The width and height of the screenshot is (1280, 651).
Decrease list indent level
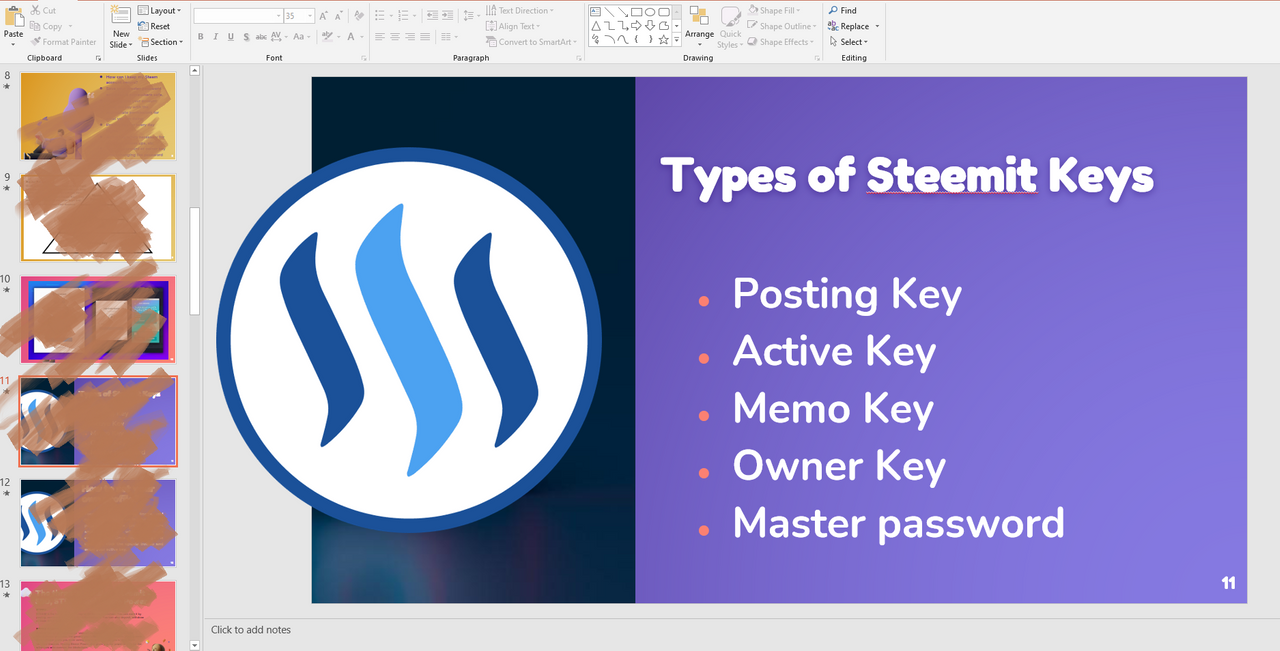[x=432, y=16]
